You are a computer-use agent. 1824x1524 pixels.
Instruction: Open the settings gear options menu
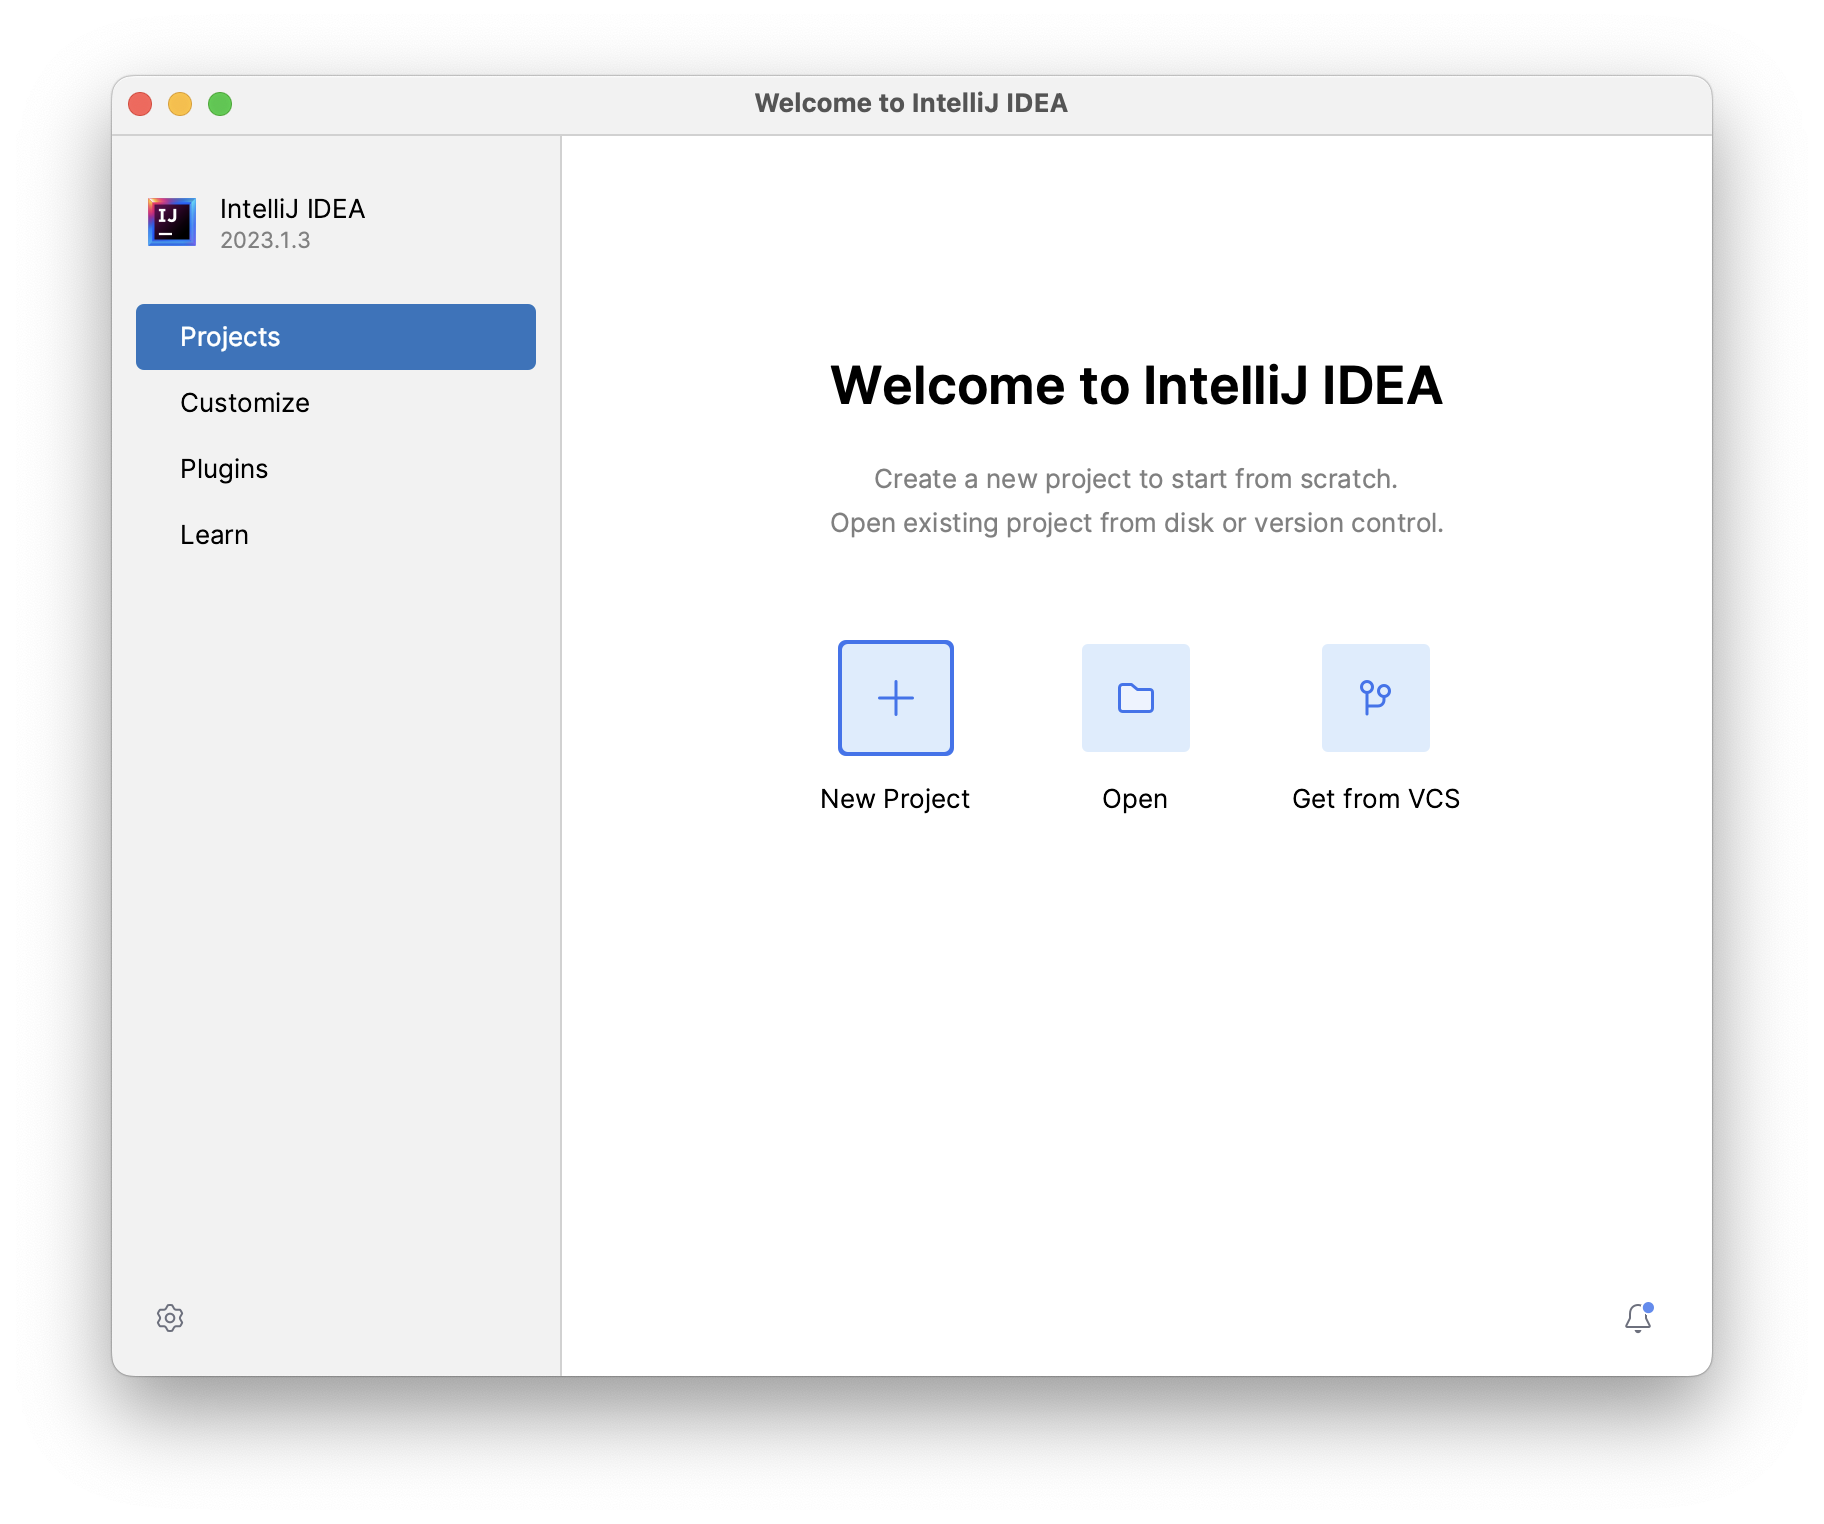170,1318
